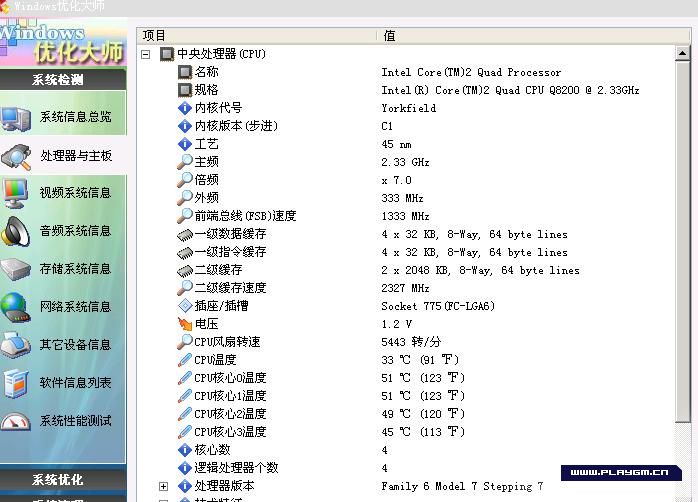Click voltage icon beside 电压
The image size is (698, 502).
[x=185, y=324]
